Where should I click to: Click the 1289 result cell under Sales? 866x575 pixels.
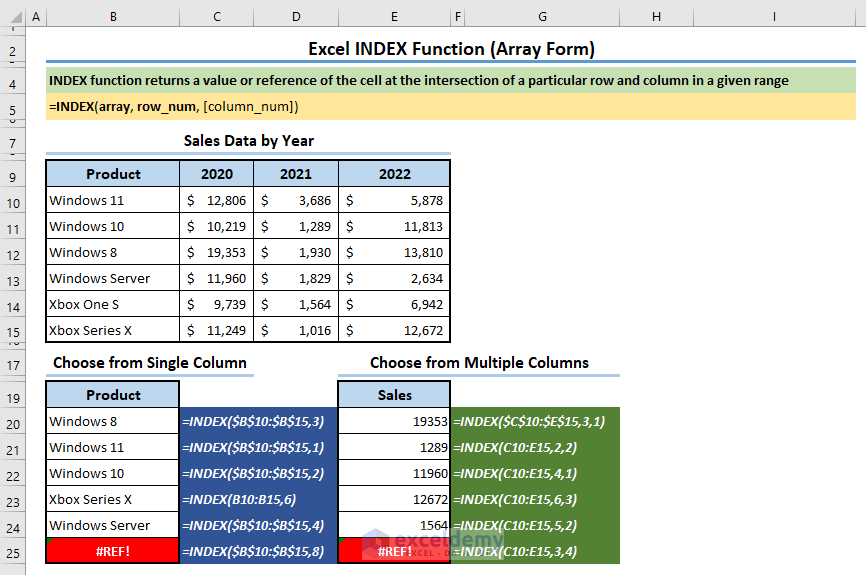[394, 447]
